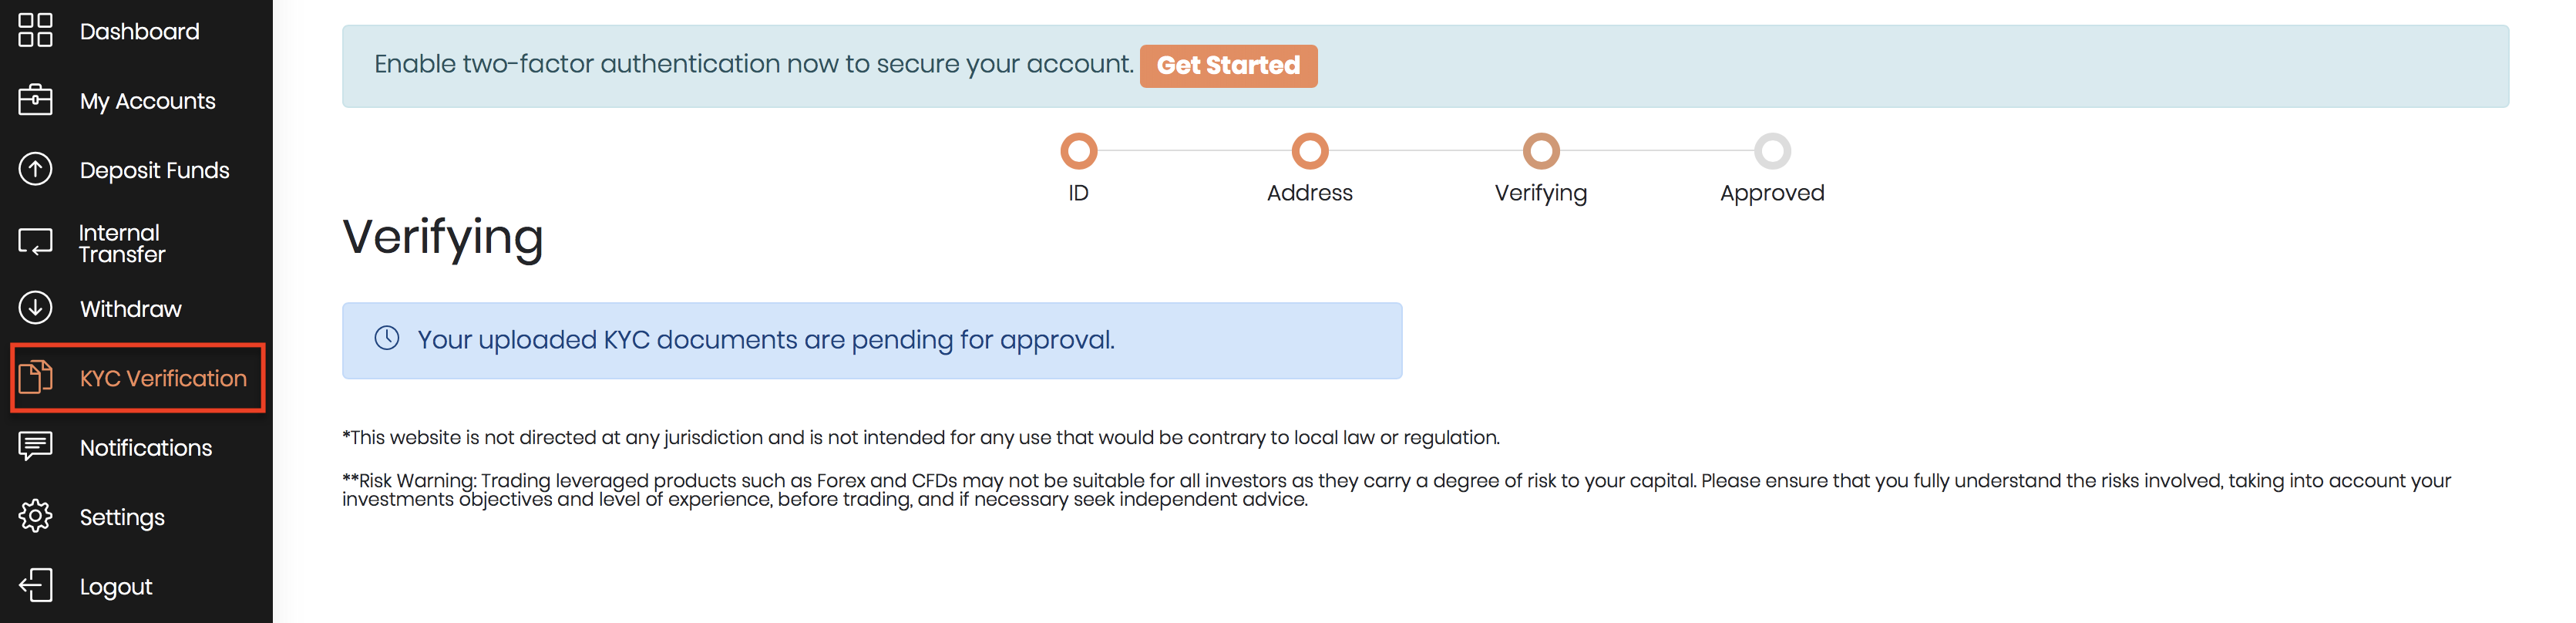Screen dimensions: 2576x623
Task: Open the Dashboard menu item
Action: coord(139,32)
